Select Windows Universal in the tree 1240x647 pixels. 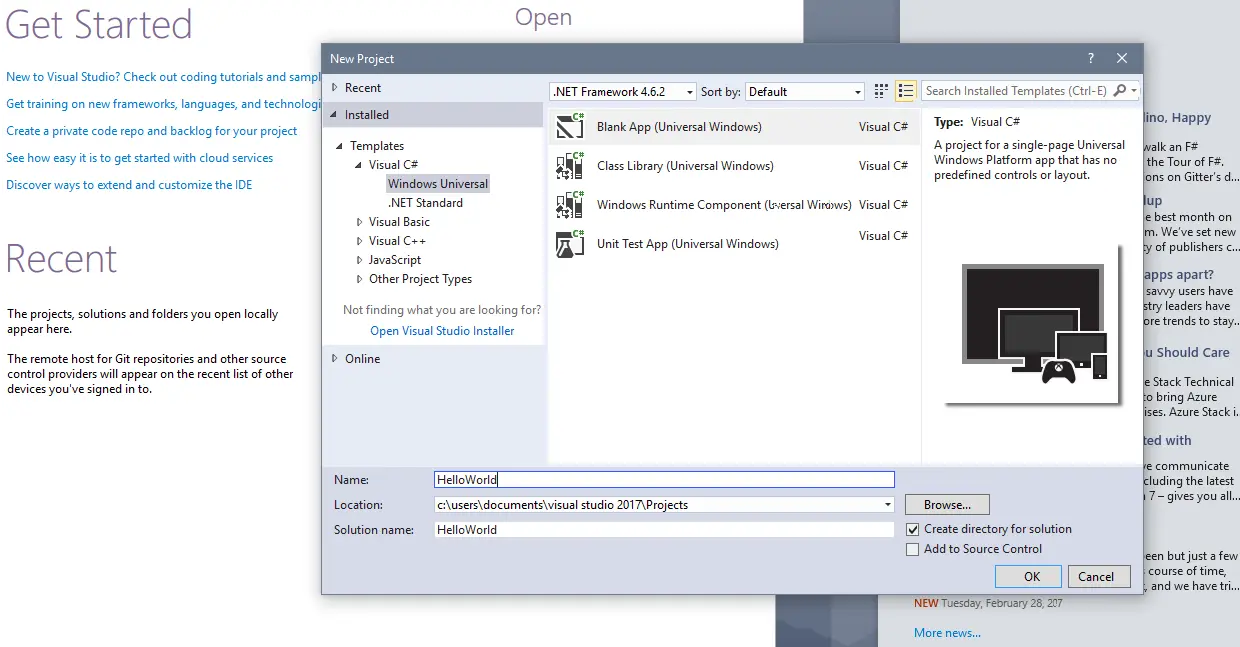[438, 184]
